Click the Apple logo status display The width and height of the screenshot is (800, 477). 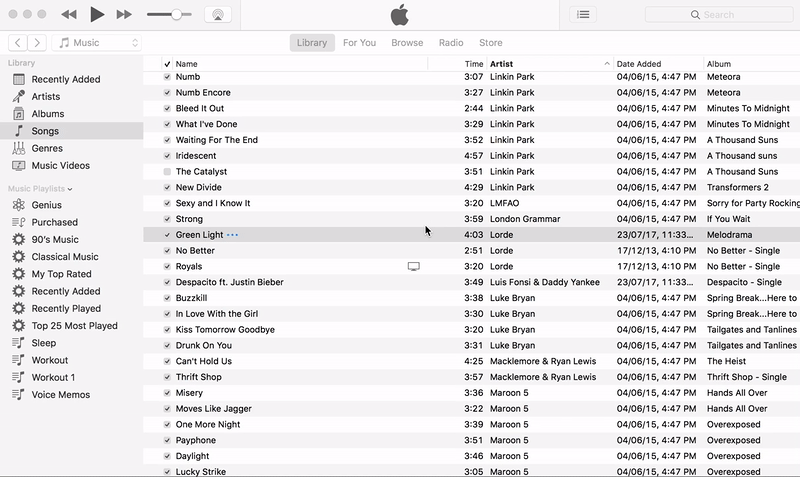click(399, 14)
